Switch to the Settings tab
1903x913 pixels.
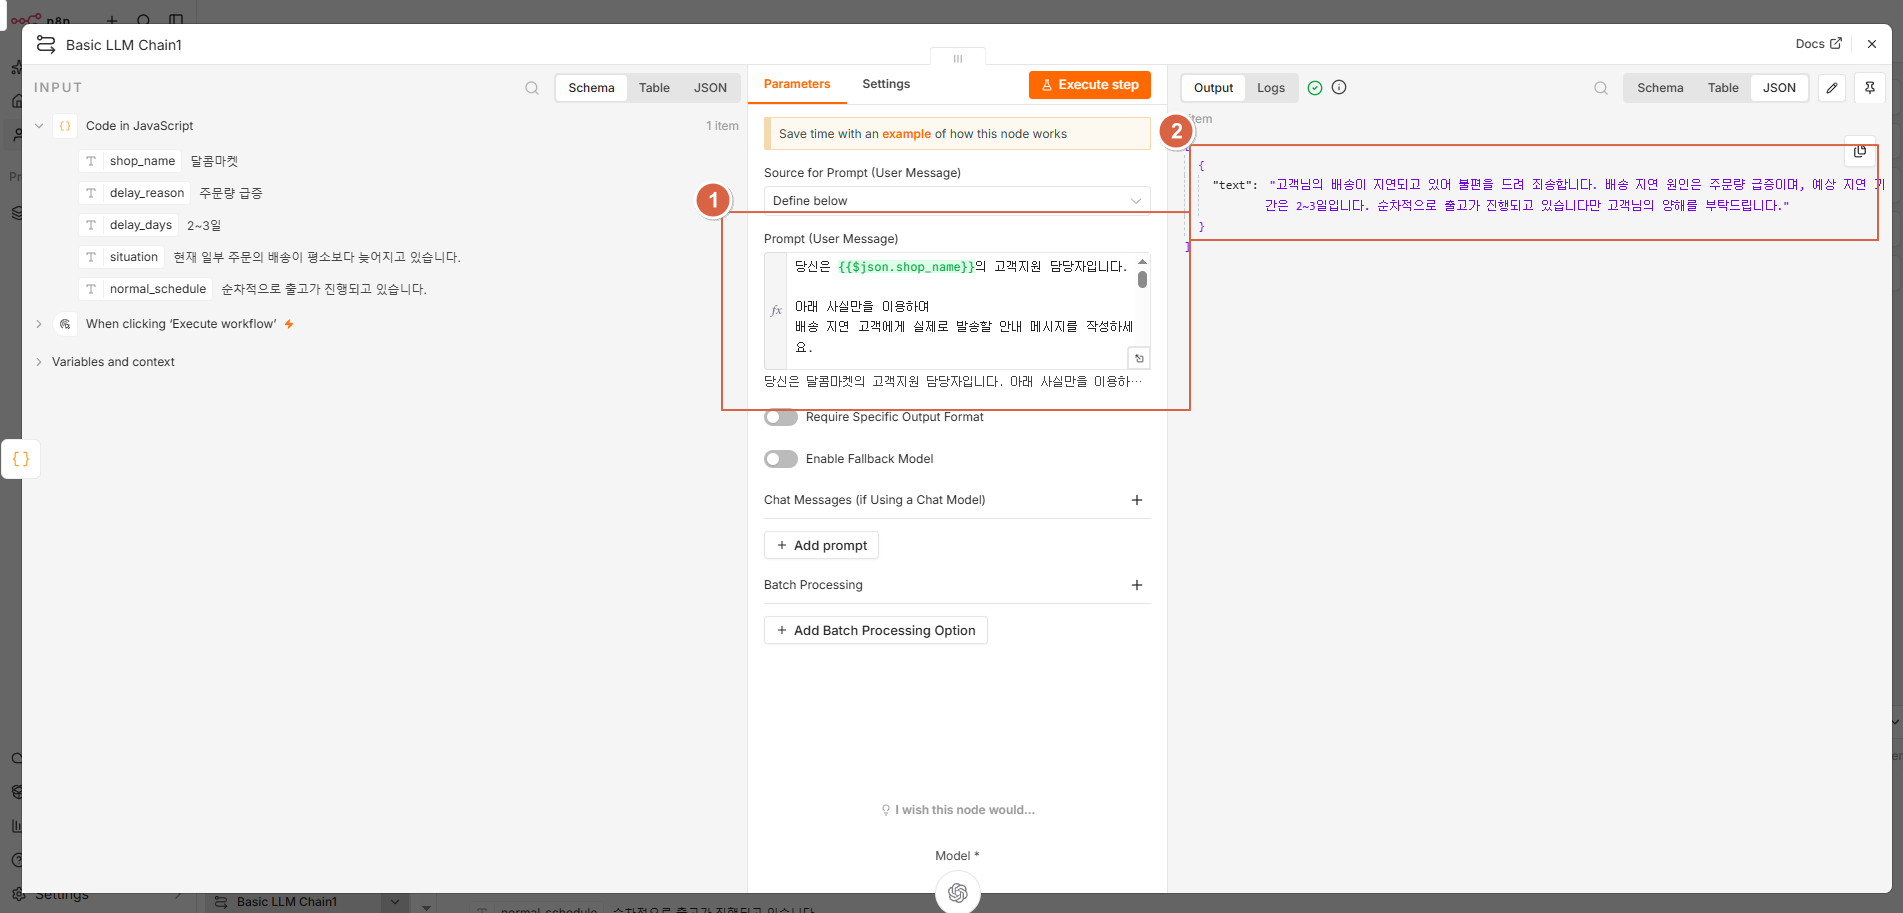(886, 84)
